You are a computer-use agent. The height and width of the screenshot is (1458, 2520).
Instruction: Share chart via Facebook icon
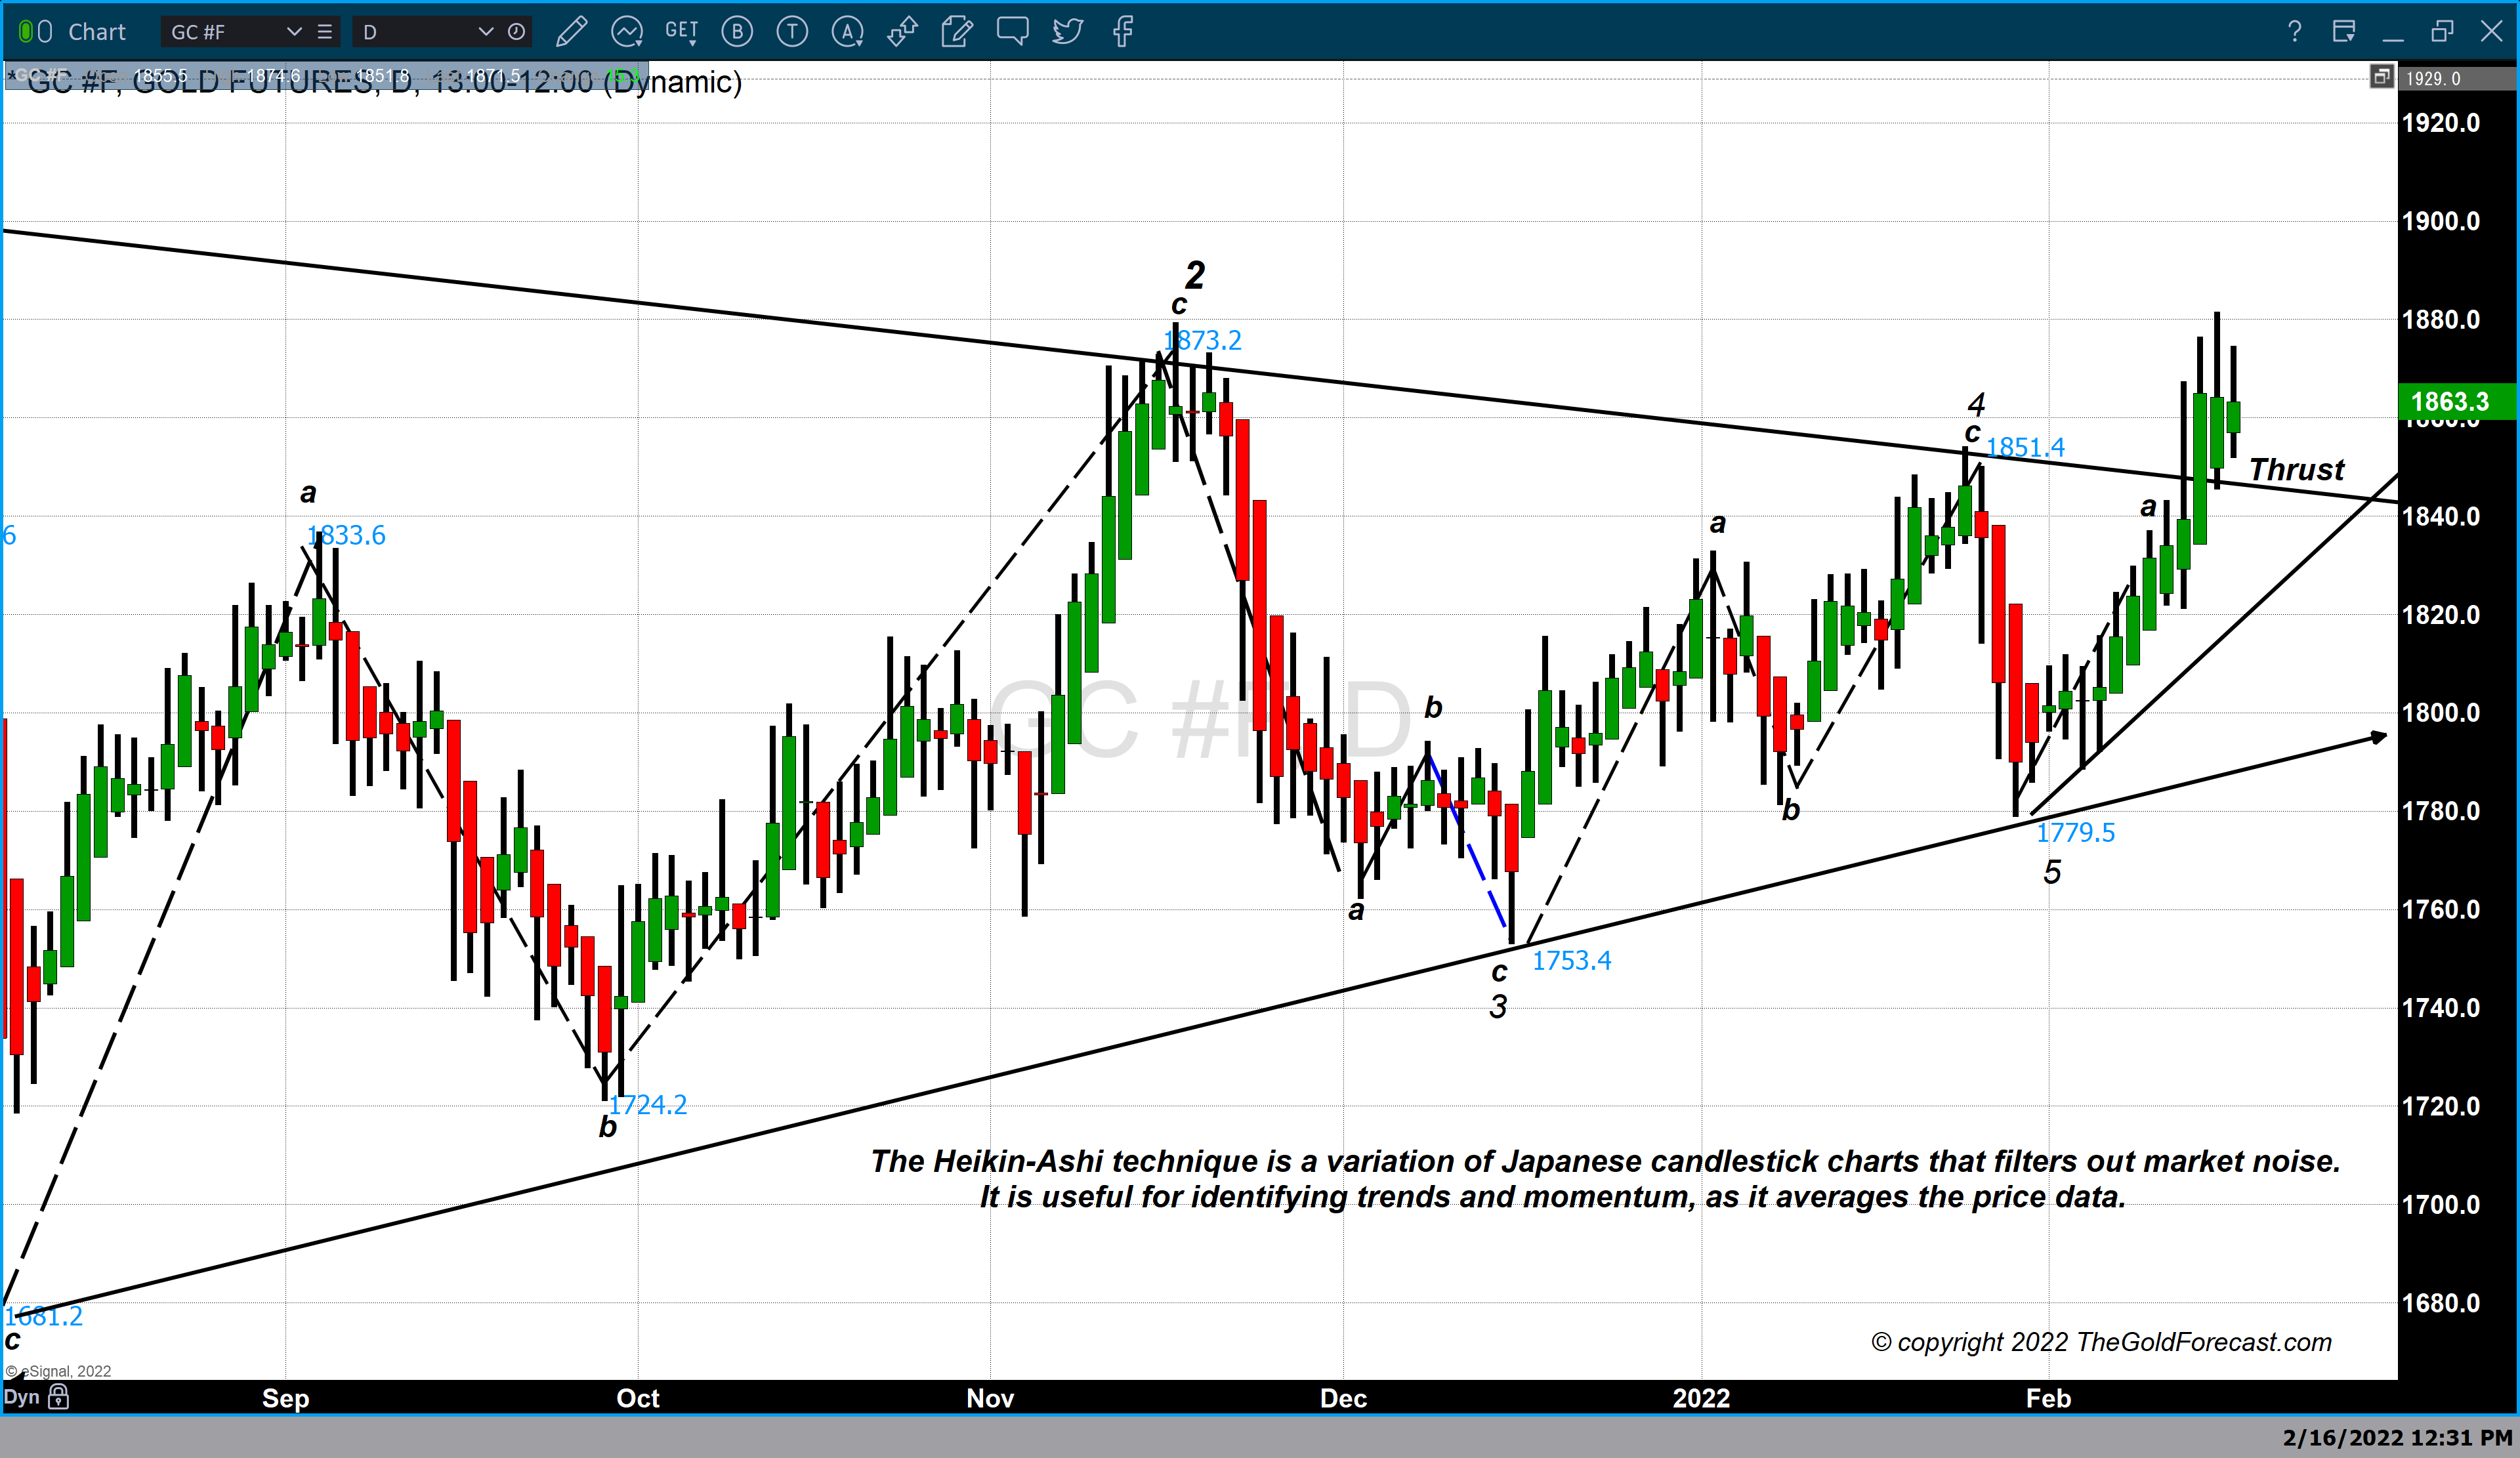(1123, 32)
